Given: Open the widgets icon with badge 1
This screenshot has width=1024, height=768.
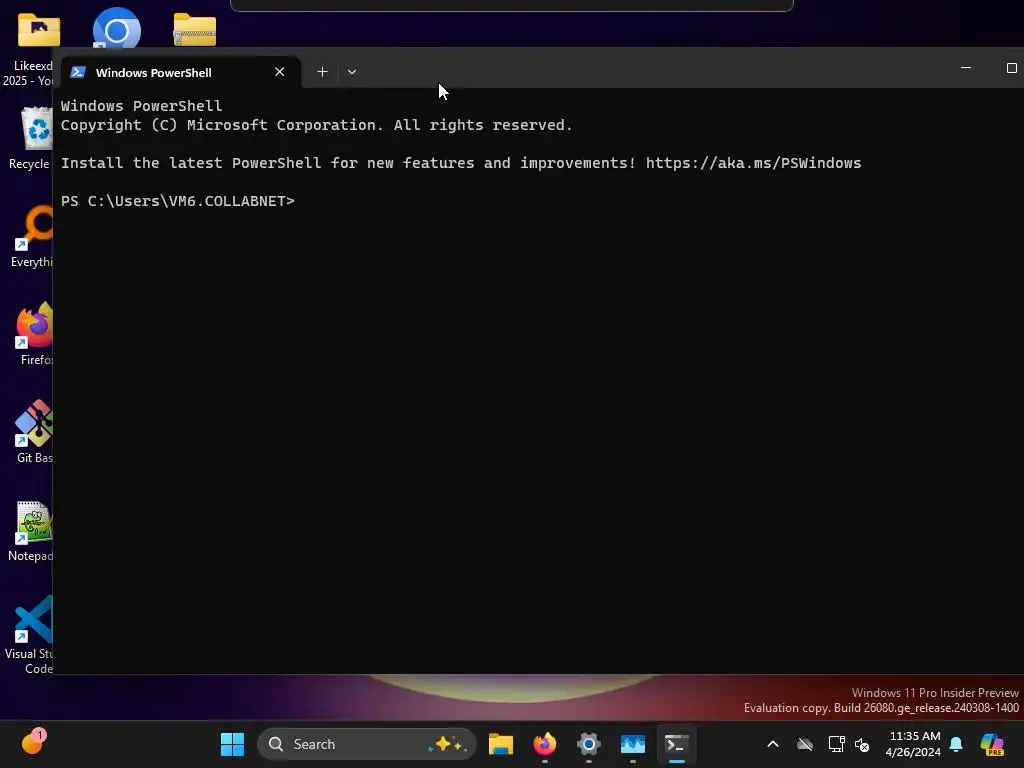Looking at the screenshot, I should (x=33, y=742).
